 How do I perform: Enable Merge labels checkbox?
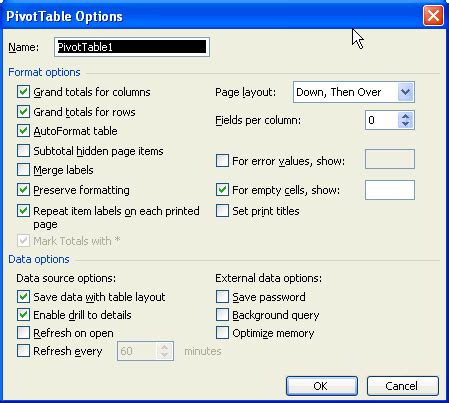point(23,170)
